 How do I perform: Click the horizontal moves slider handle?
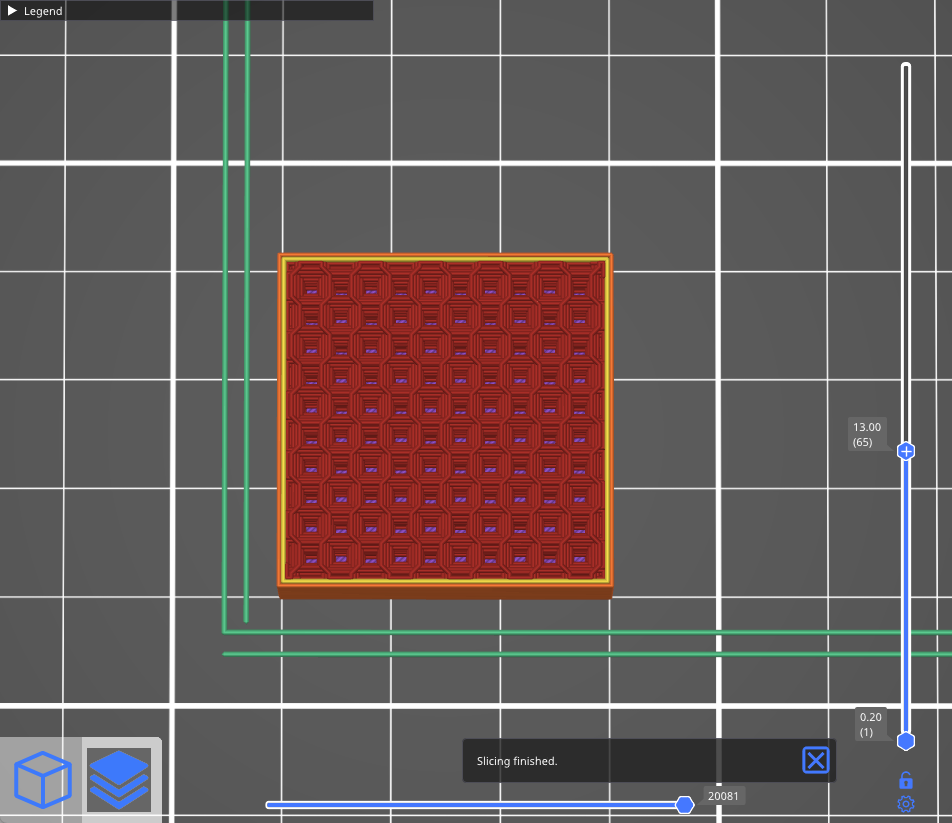pos(684,804)
